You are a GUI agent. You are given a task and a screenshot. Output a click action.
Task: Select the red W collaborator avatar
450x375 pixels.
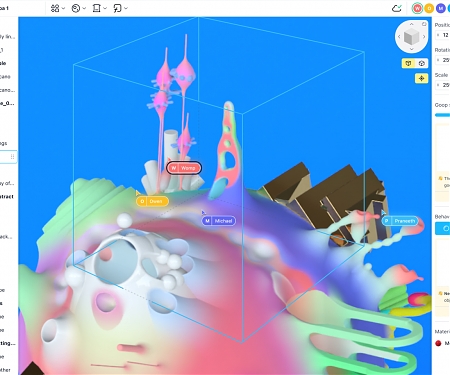click(x=417, y=8)
